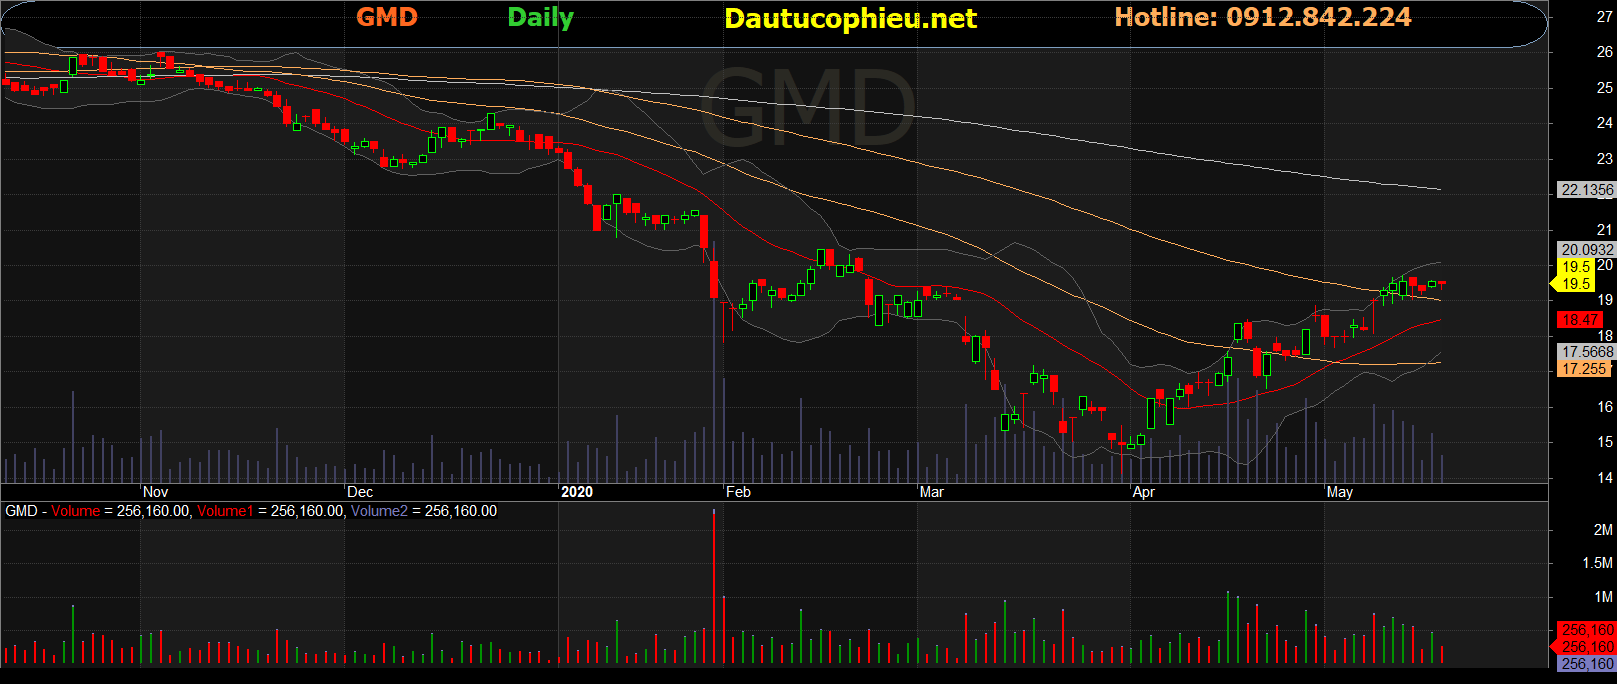Screen dimensions: 1617x684
Task: Click the May label on time axis
Action: (x=1339, y=492)
